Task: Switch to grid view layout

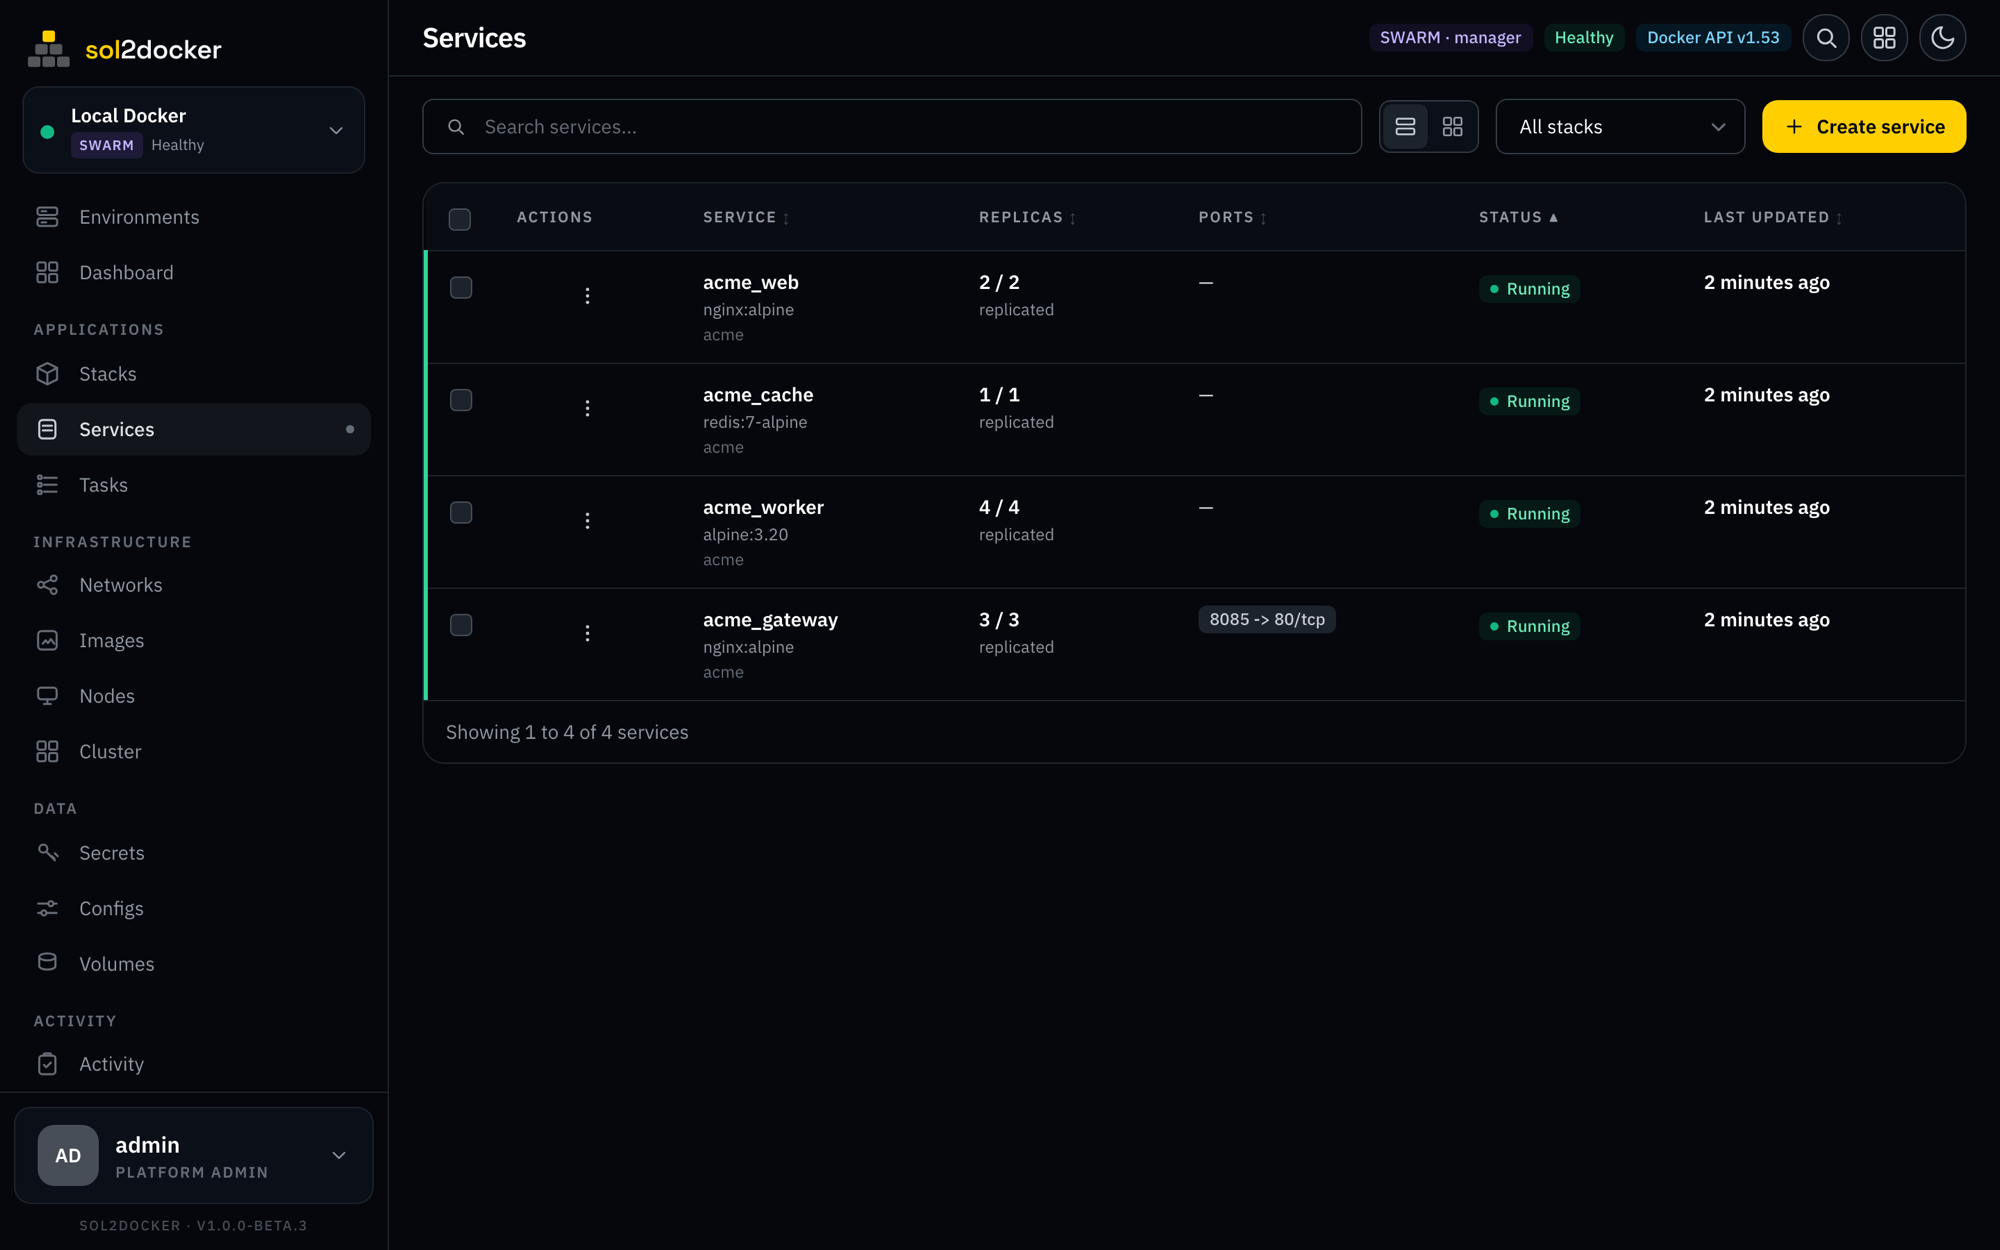Action: click(x=1452, y=127)
